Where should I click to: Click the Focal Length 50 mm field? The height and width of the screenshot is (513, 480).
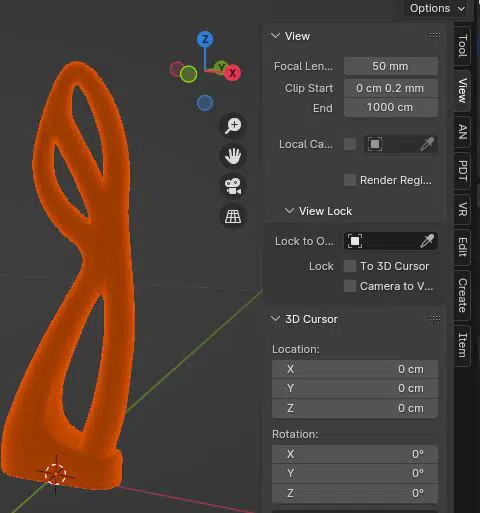tap(391, 66)
